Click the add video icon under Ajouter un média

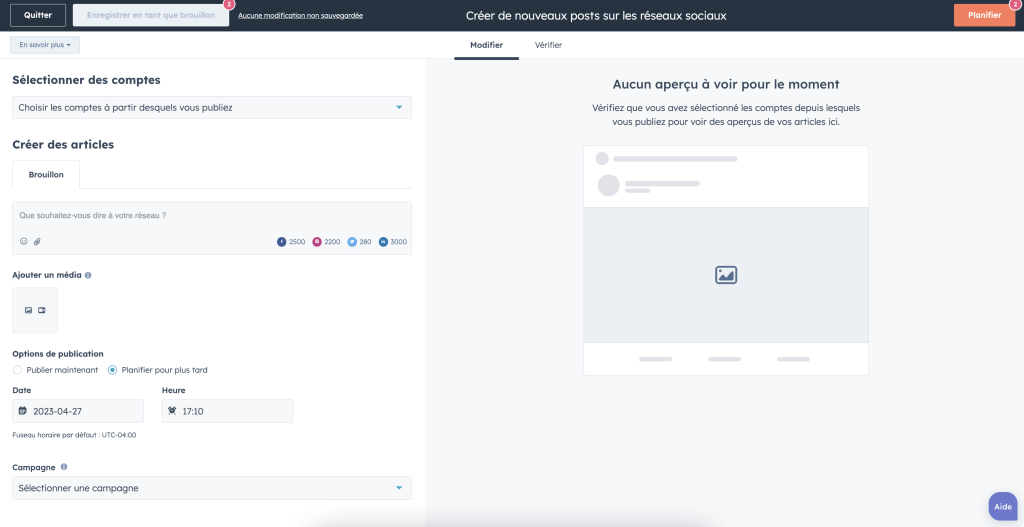coord(42,310)
